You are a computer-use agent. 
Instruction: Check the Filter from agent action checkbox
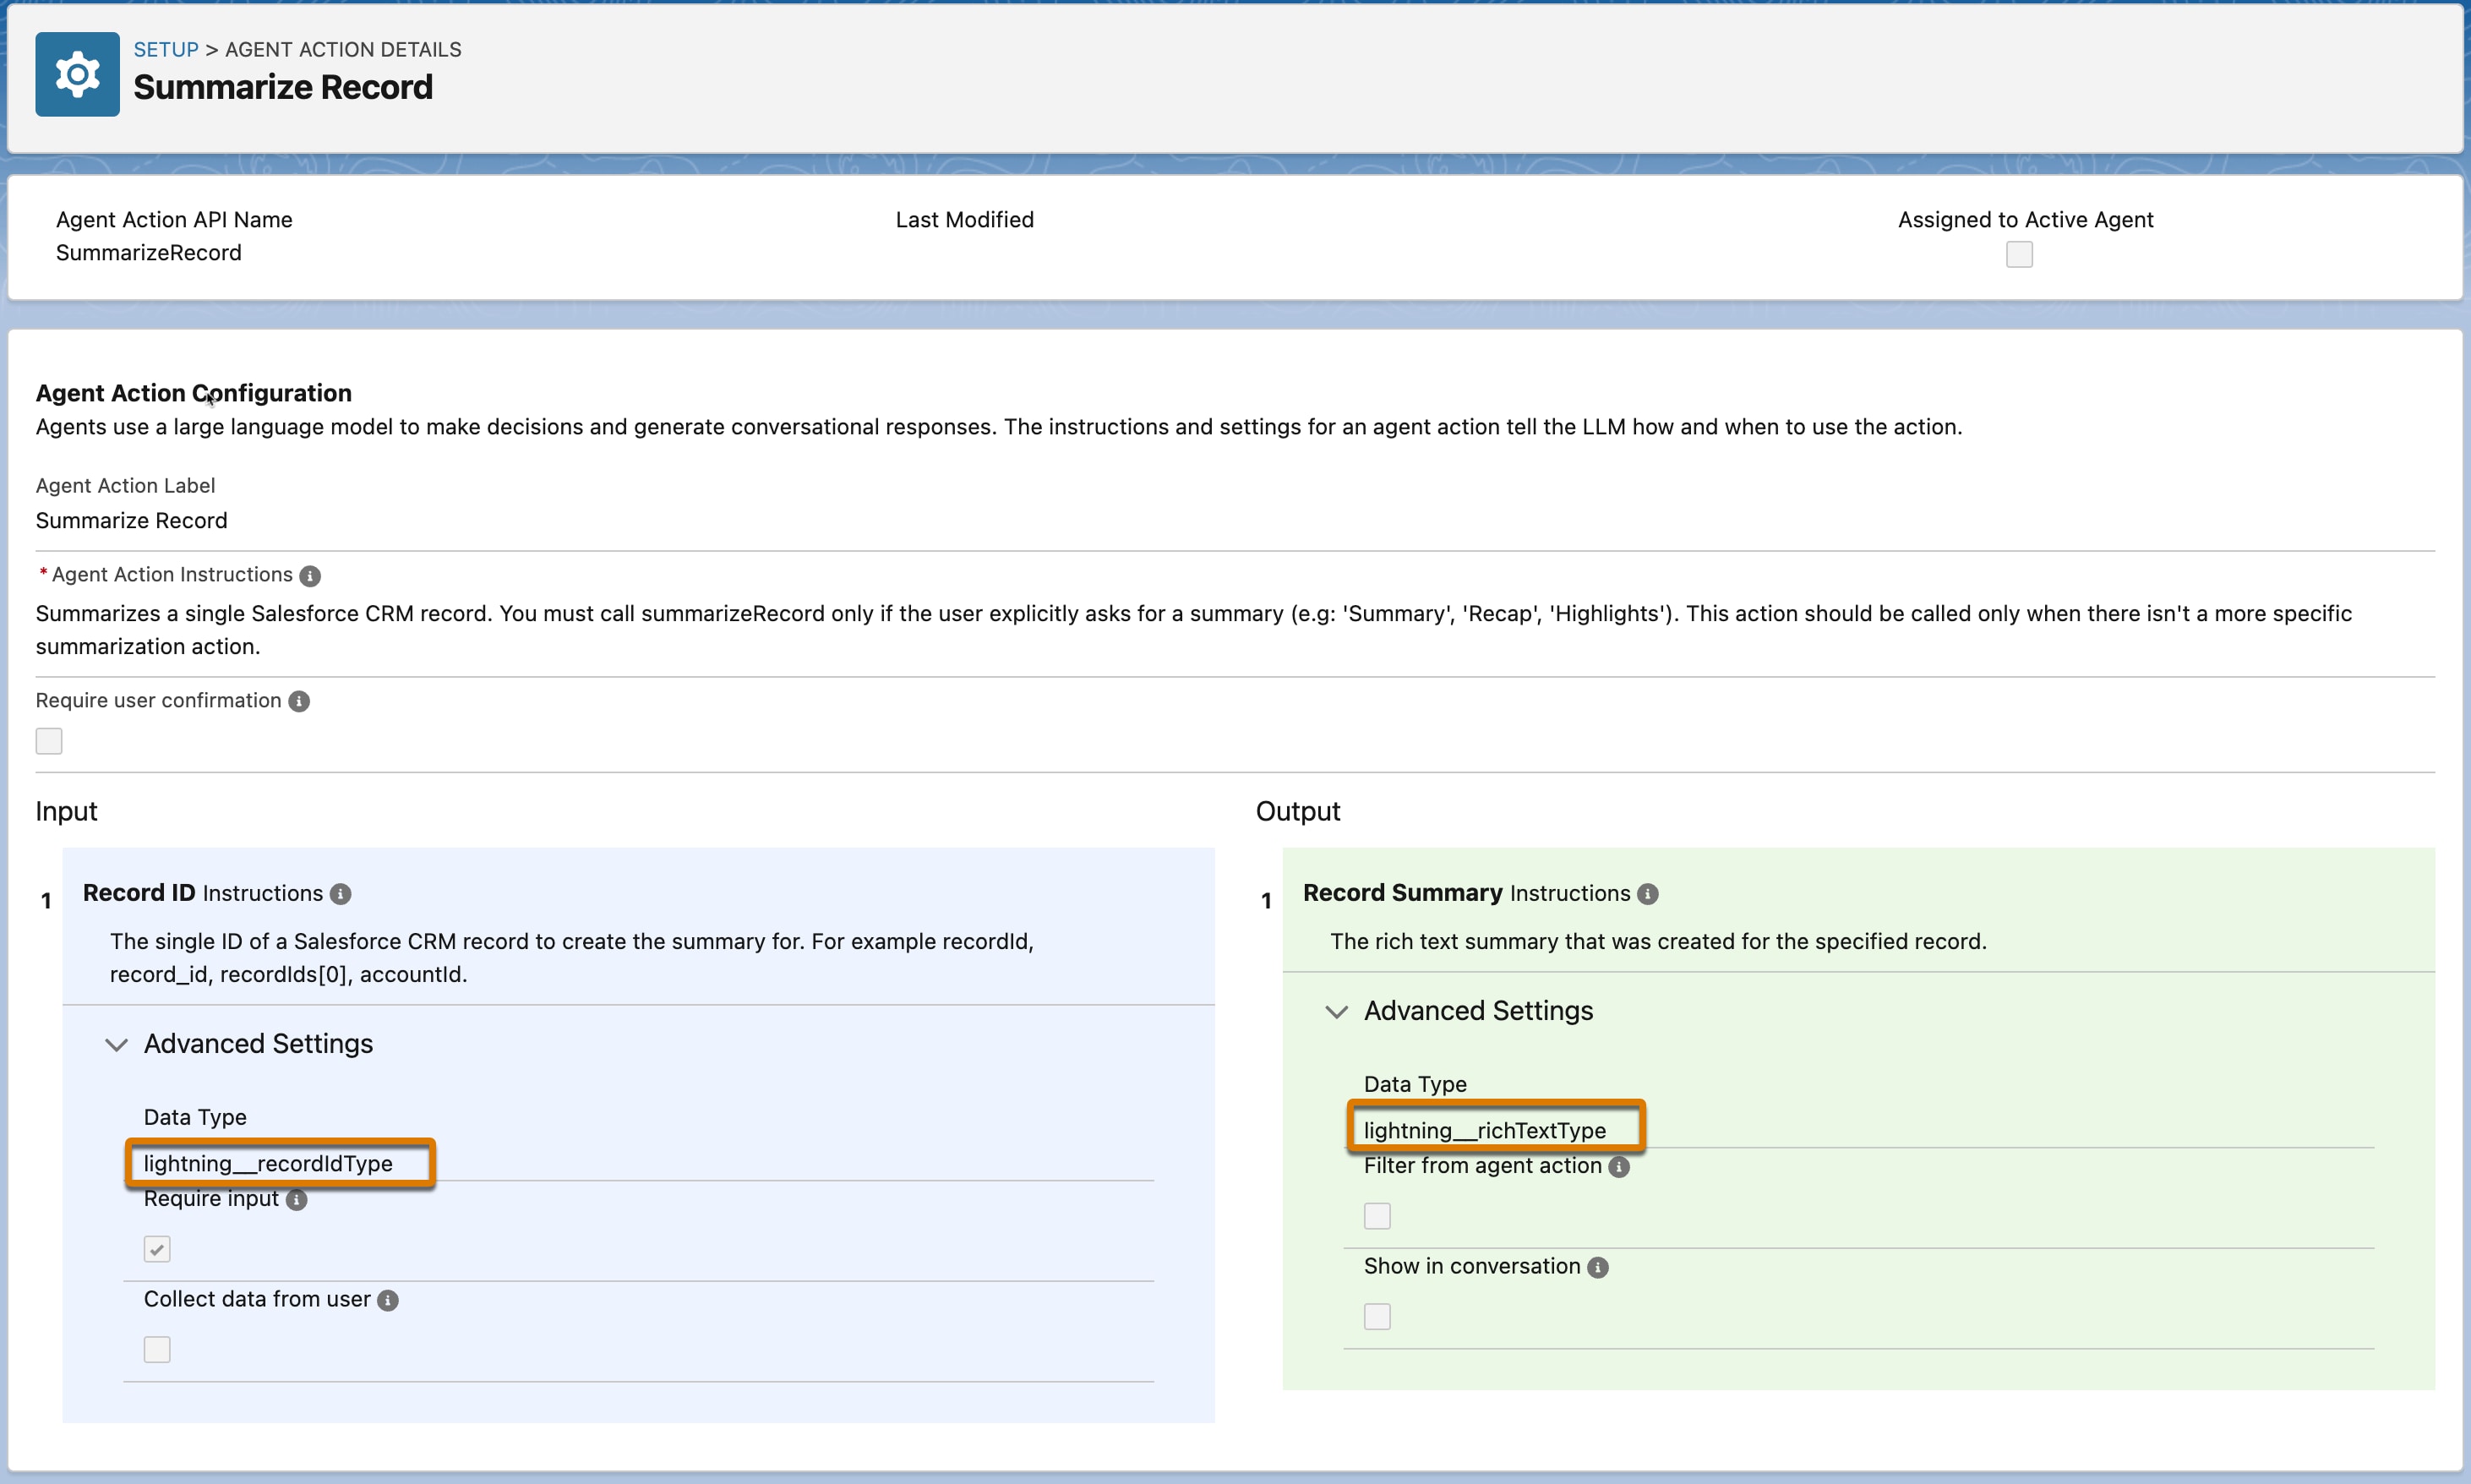coord(1377,1216)
